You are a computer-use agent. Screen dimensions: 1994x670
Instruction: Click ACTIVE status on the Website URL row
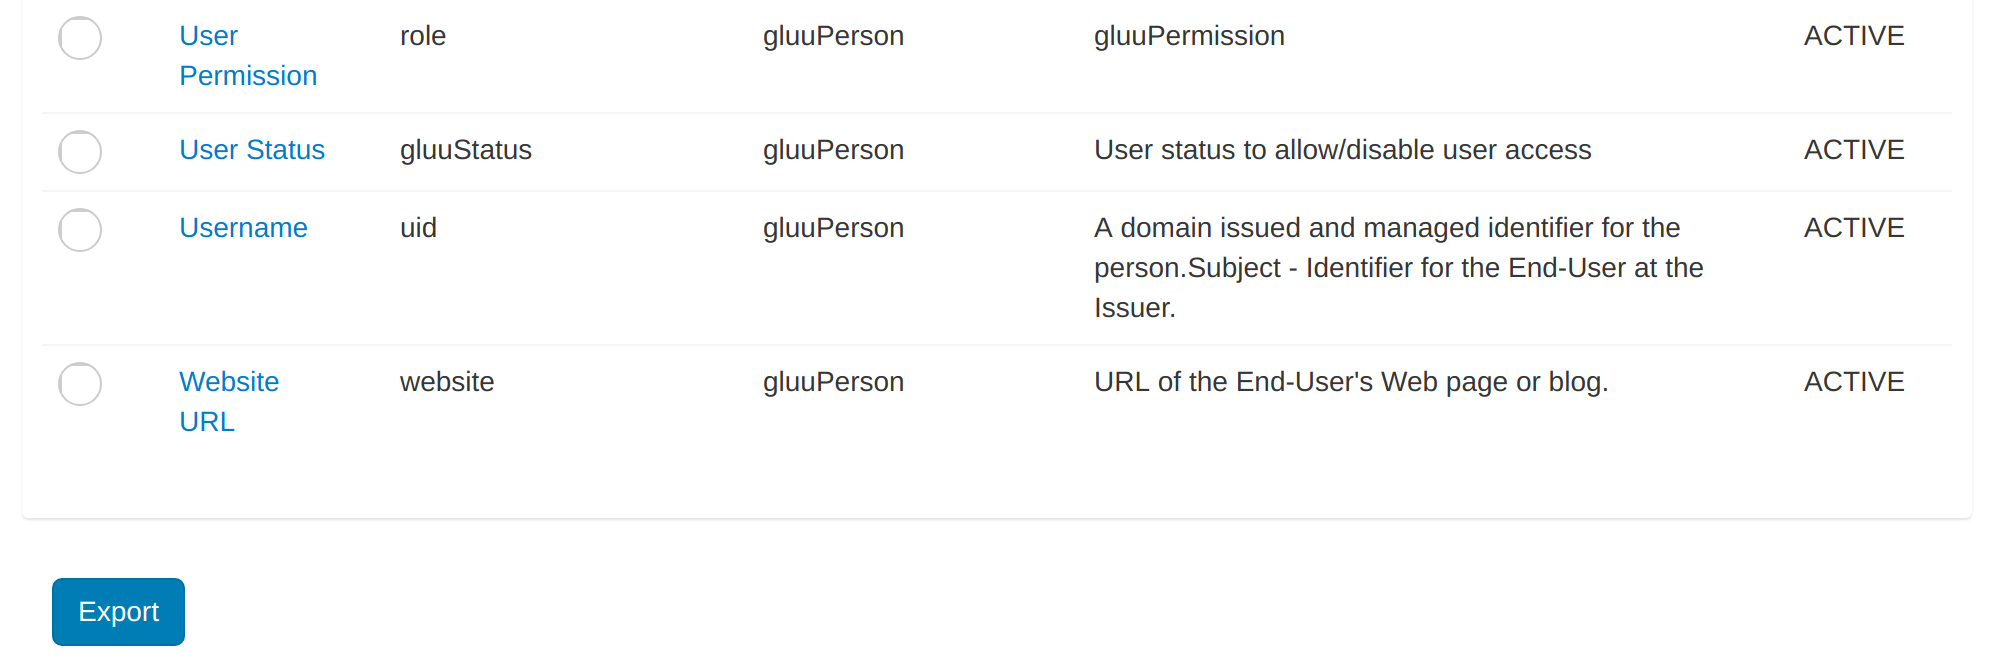[1853, 381]
